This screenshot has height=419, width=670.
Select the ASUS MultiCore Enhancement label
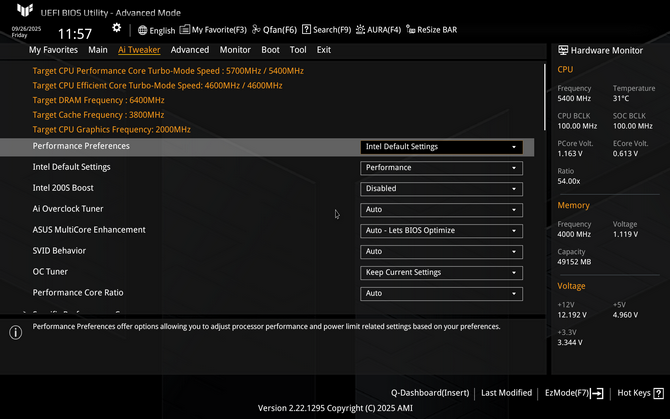point(89,230)
